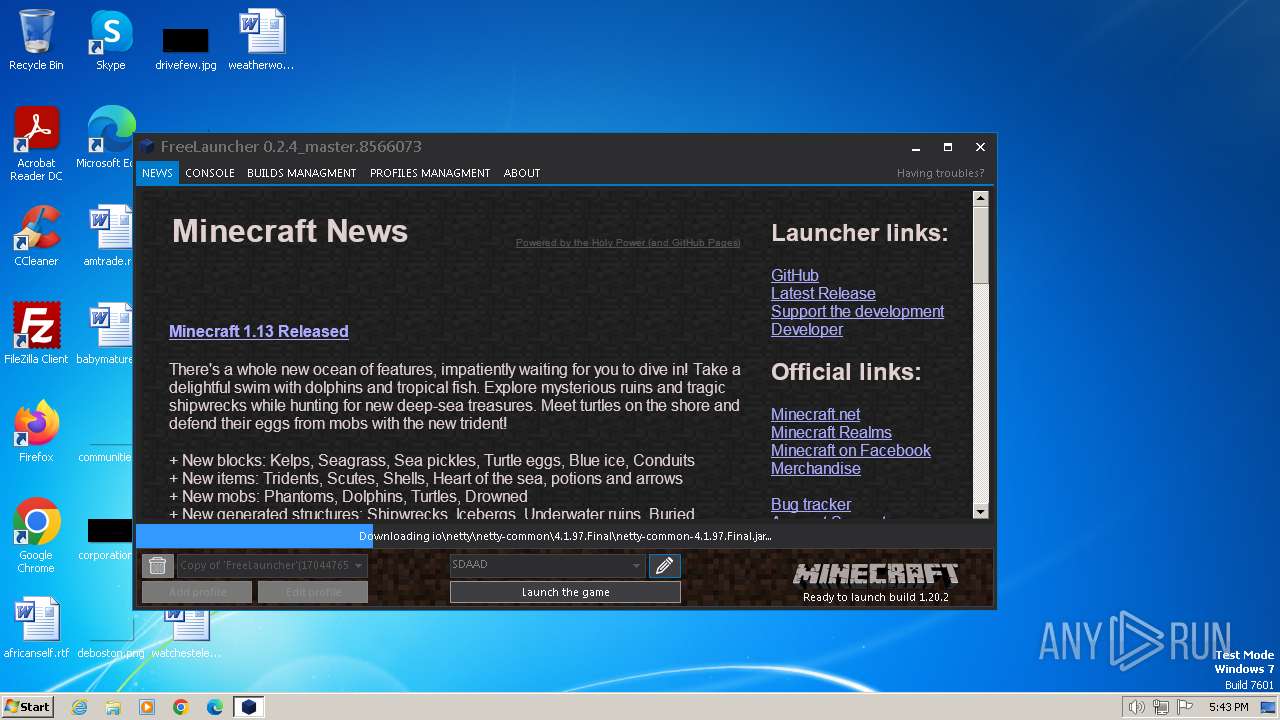Click the 5:43 PM system clock
The width and height of the screenshot is (1280, 720).
[1228, 707]
